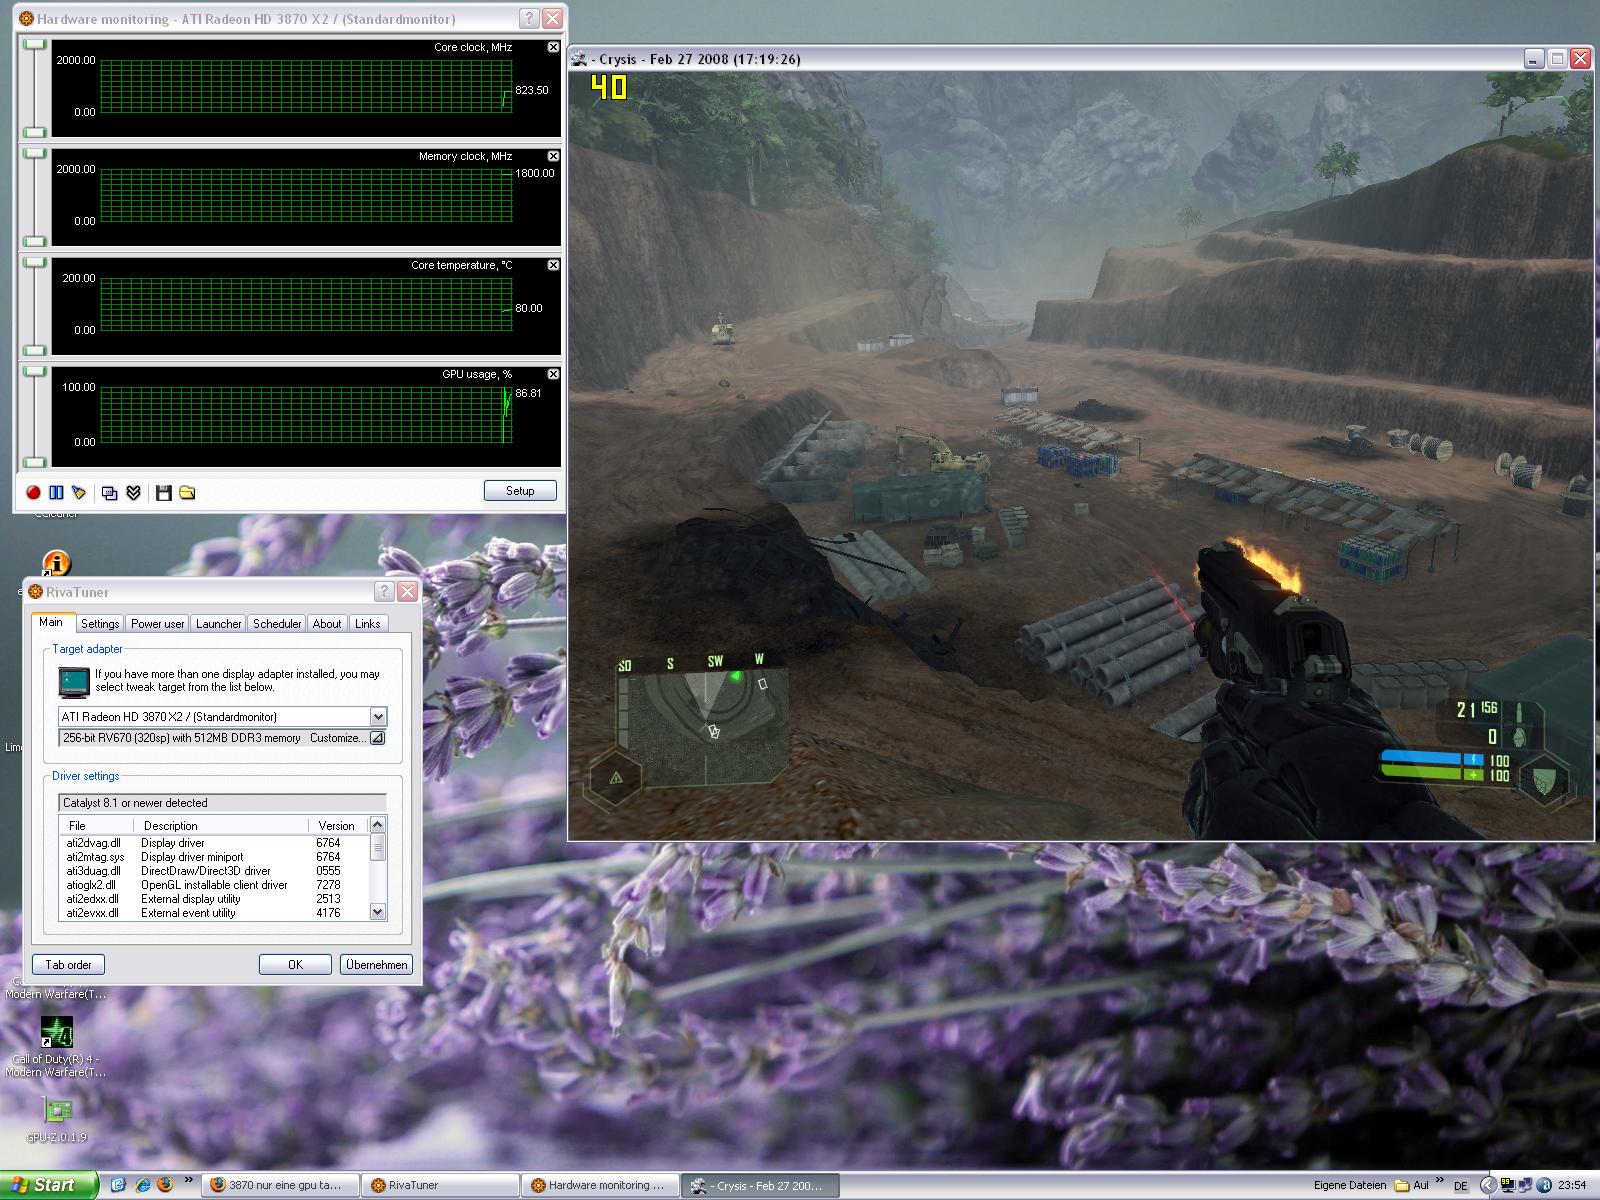The width and height of the screenshot is (1600, 1200).
Task: Launch Firefox from quick launch
Action: 165,1185
